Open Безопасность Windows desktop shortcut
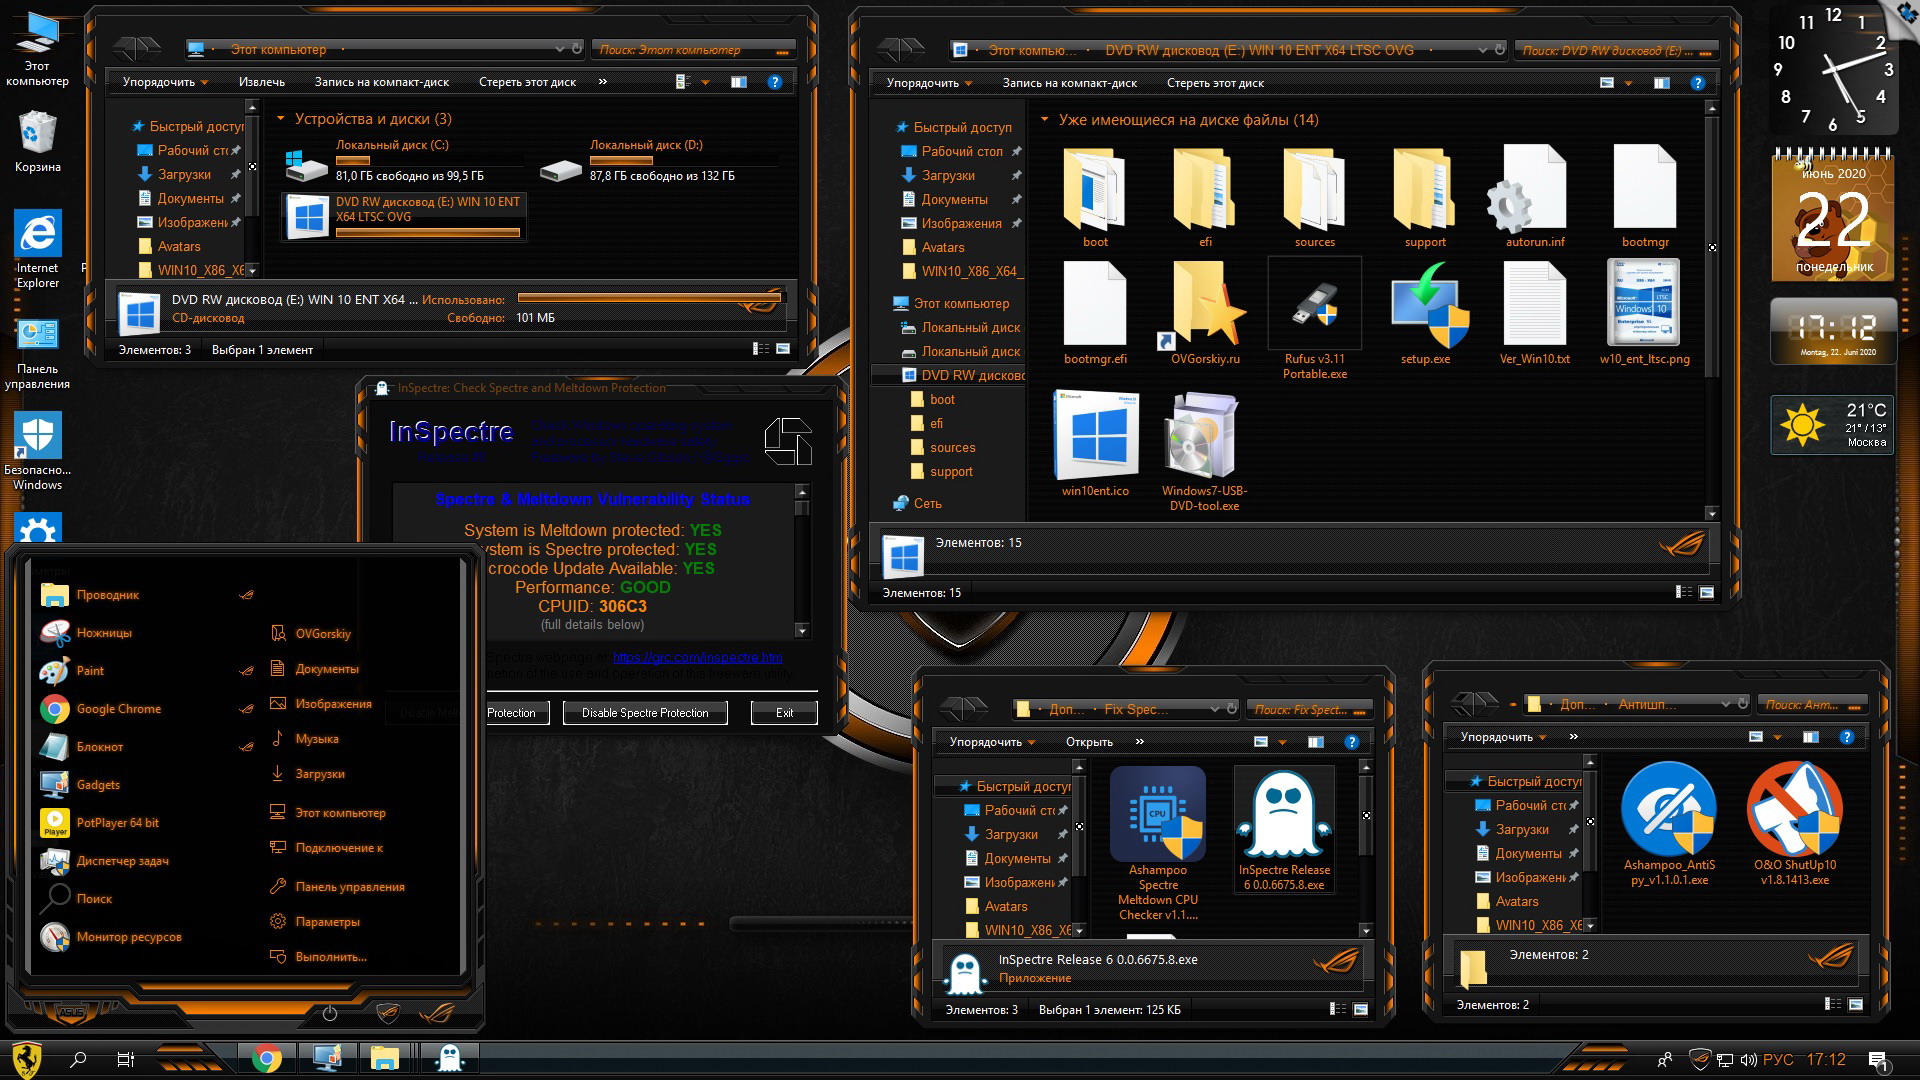The image size is (1920, 1080). [37, 451]
